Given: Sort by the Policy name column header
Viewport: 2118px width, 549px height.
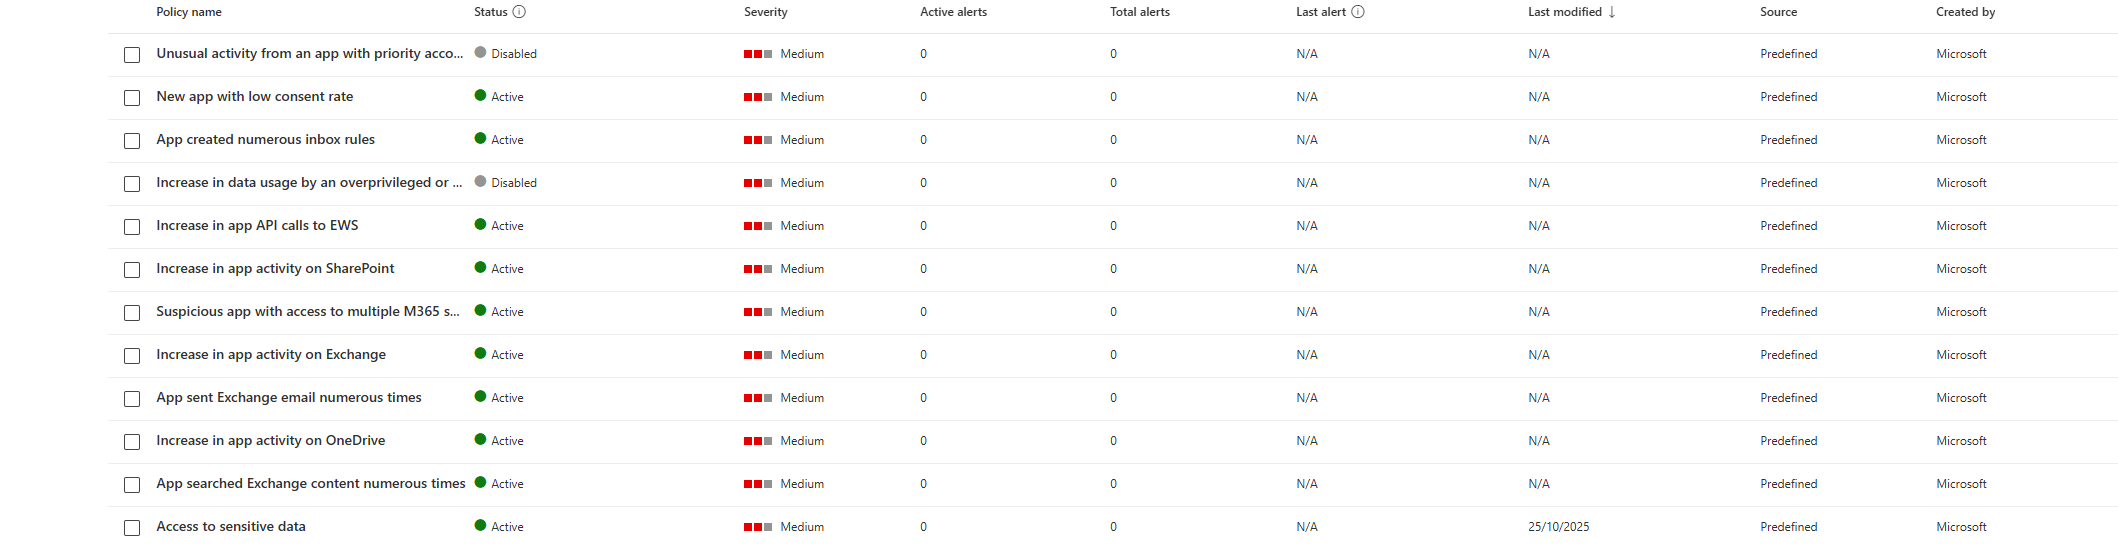Looking at the screenshot, I should [189, 12].
